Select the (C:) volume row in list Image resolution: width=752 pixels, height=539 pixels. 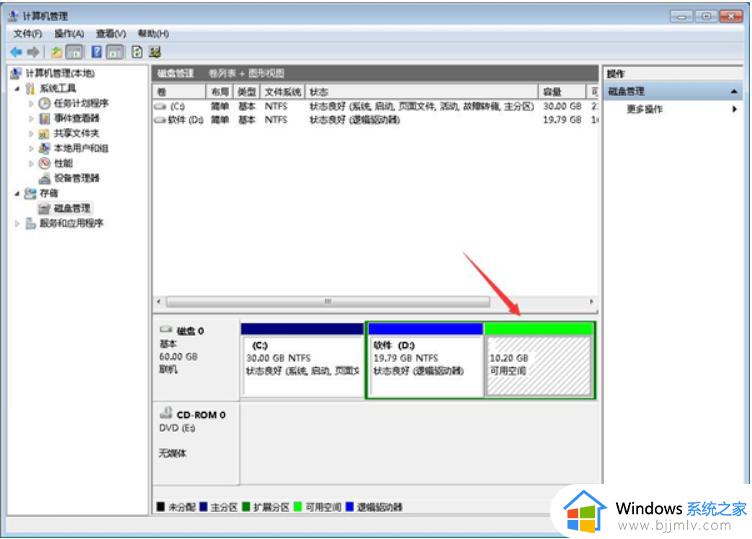[376, 106]
